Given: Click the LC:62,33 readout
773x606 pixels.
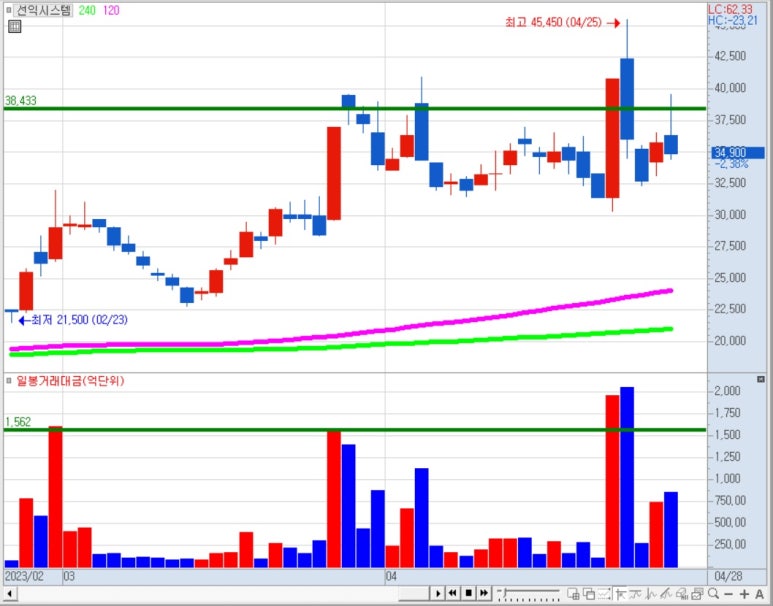Looking at the screenshot, I should tap(730, 9).
